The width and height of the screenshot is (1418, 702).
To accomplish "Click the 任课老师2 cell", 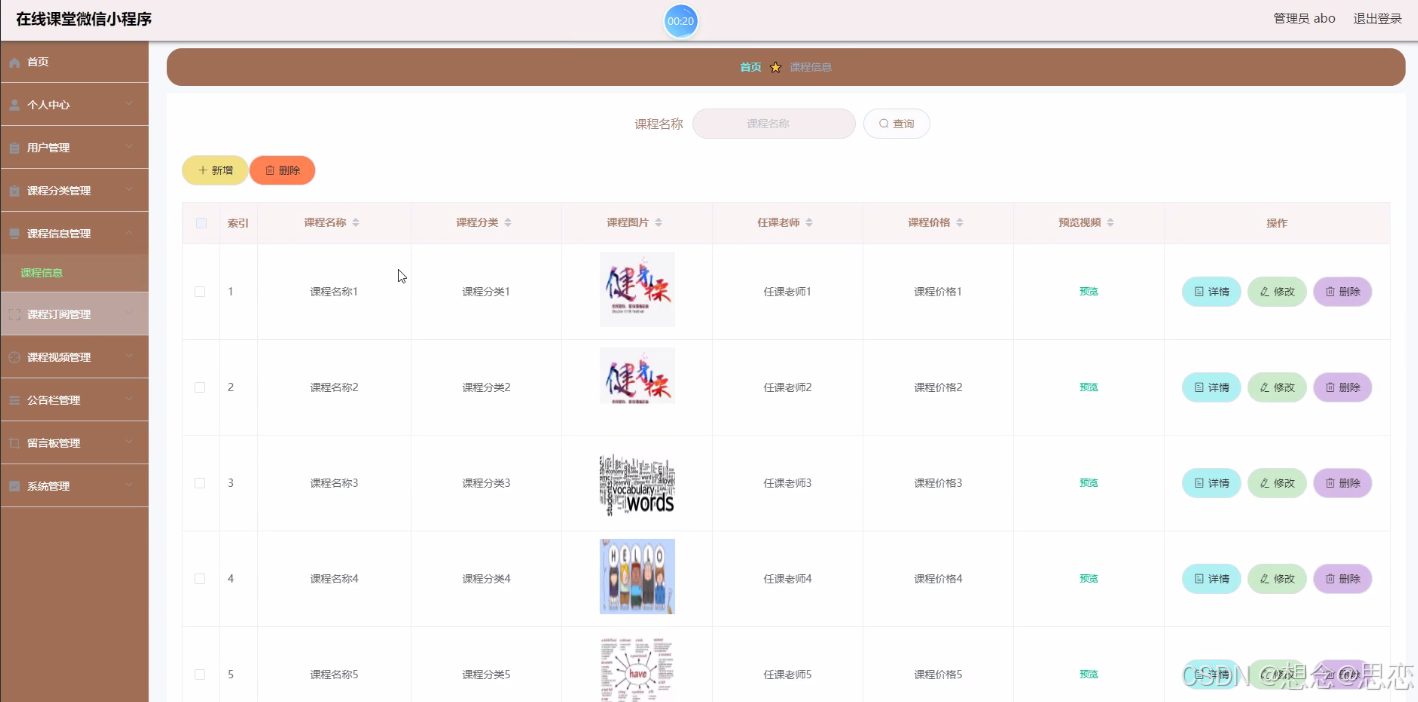I will 788,387.
